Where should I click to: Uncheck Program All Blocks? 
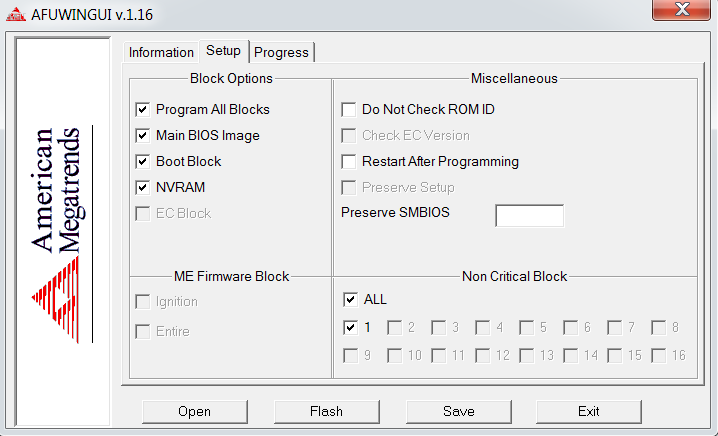[143, 109]
